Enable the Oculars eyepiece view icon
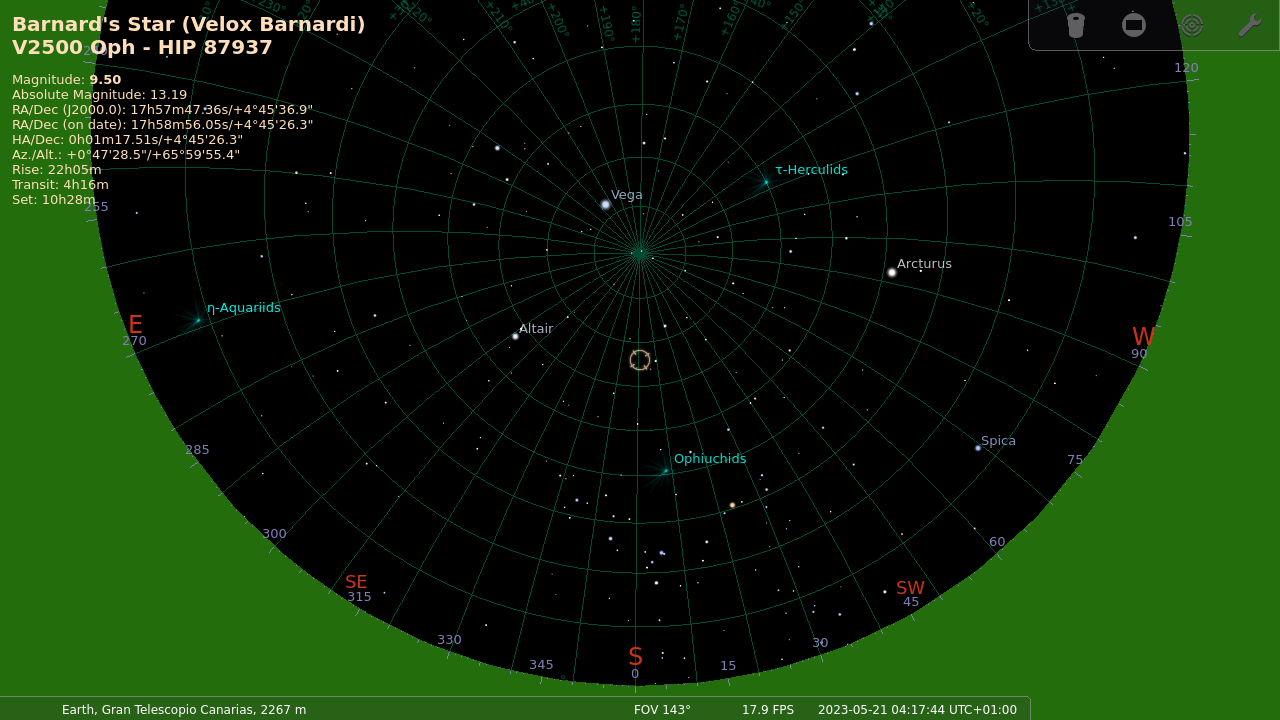1280x720 pixels. coord(1076,25)
